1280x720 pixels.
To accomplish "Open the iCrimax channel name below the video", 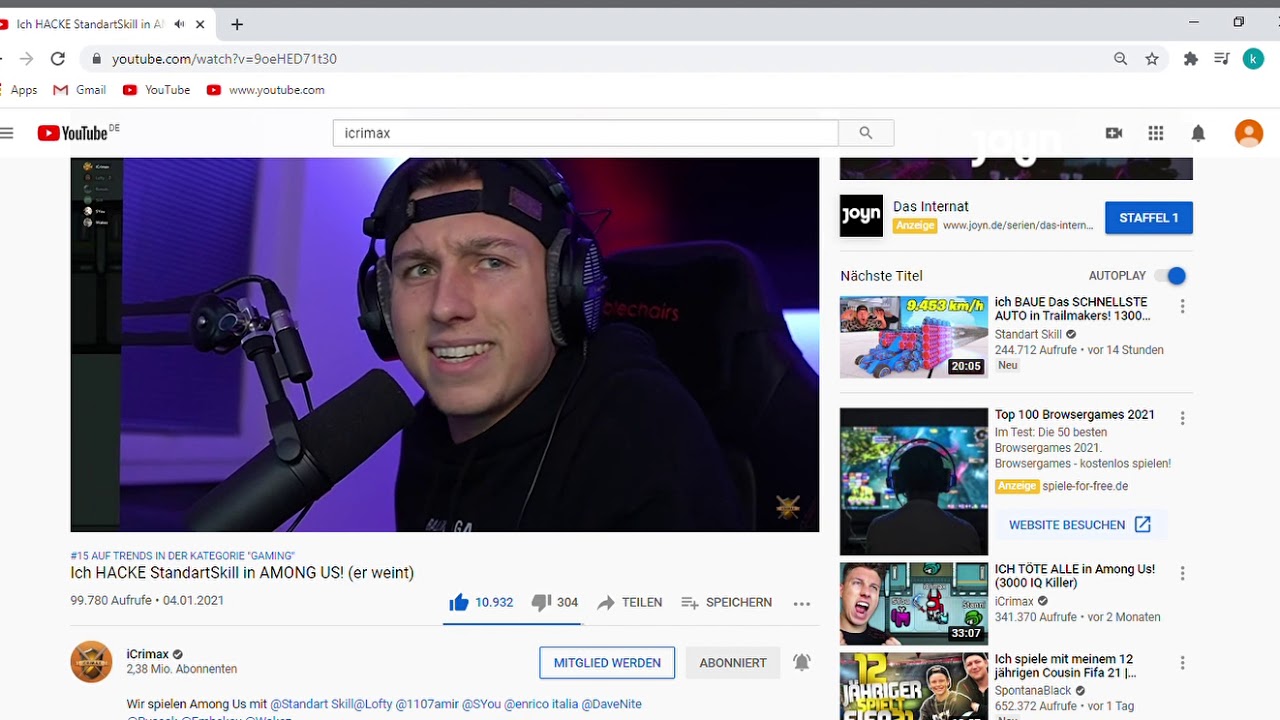I will coord(148,654).
